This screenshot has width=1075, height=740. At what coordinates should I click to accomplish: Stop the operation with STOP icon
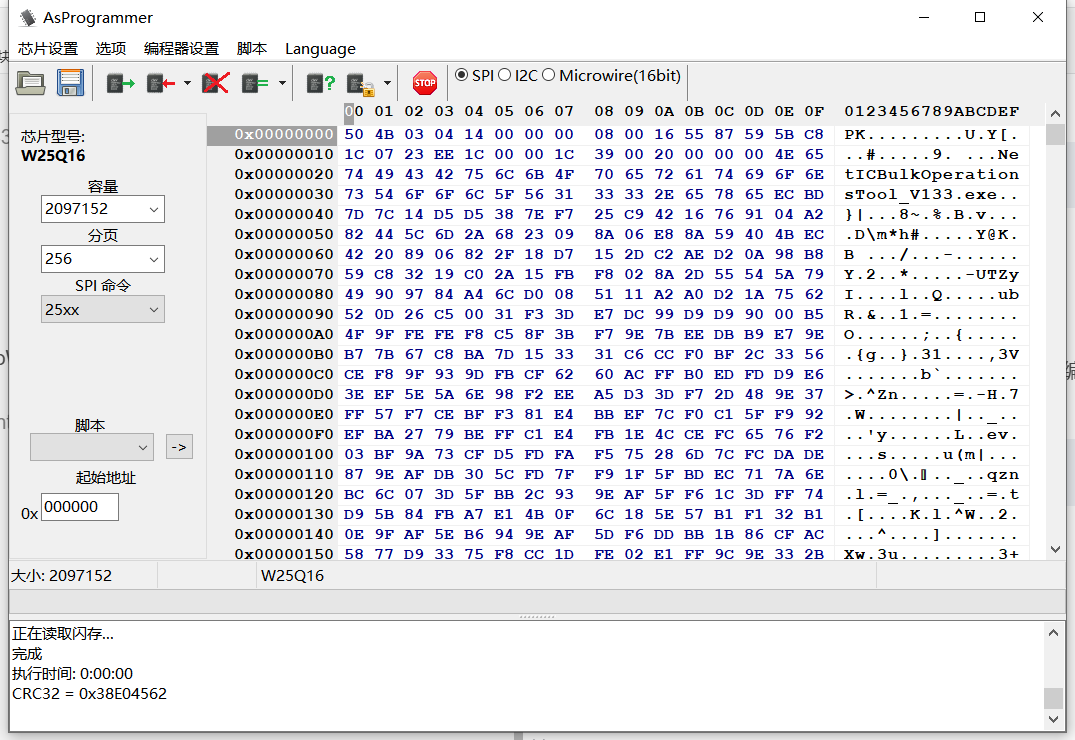pyautogui.click(x=425, y=83)
